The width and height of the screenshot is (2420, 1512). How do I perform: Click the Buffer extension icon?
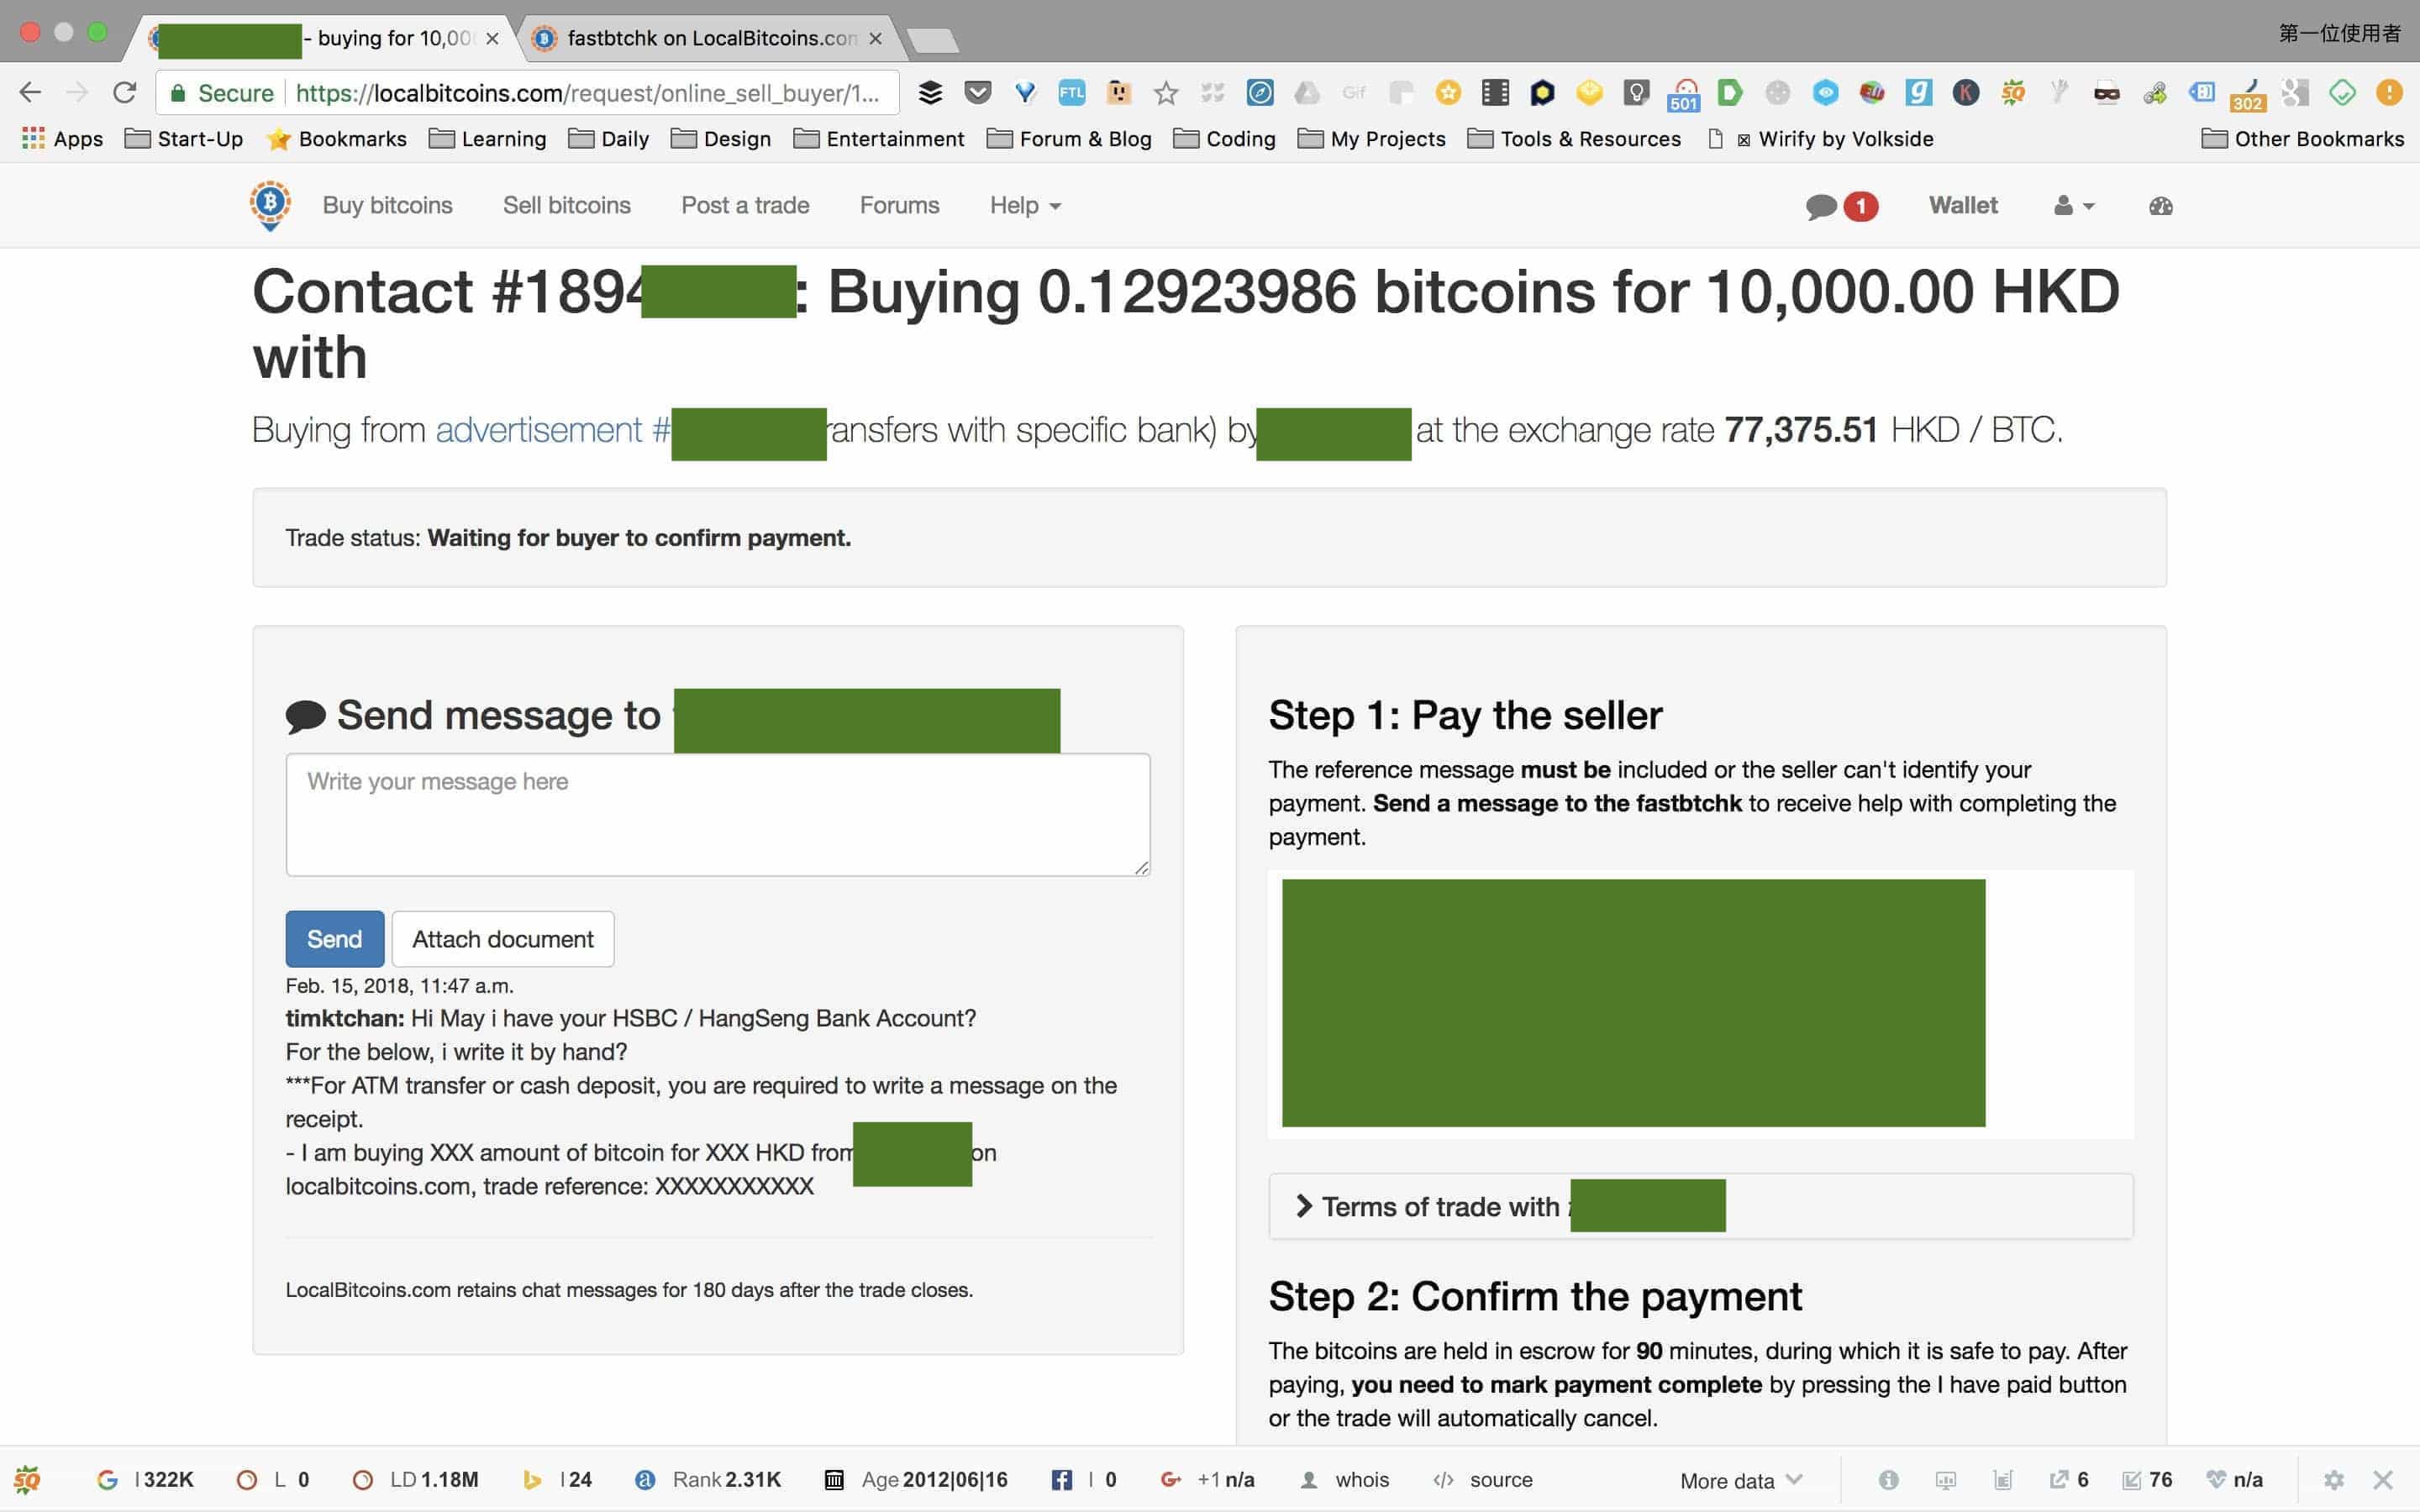[930, 93]
